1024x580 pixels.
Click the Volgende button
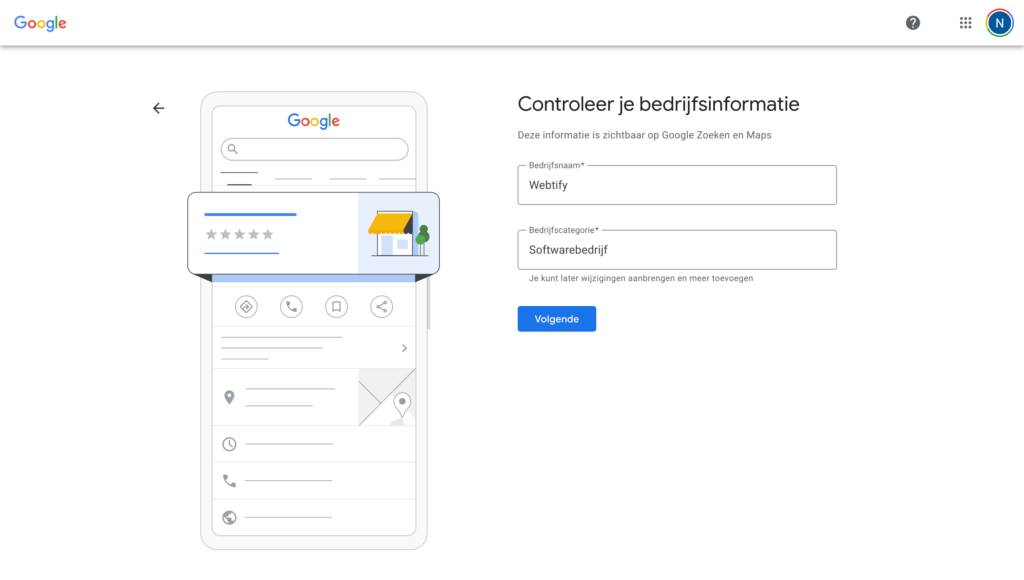click(x=556, y=319)
